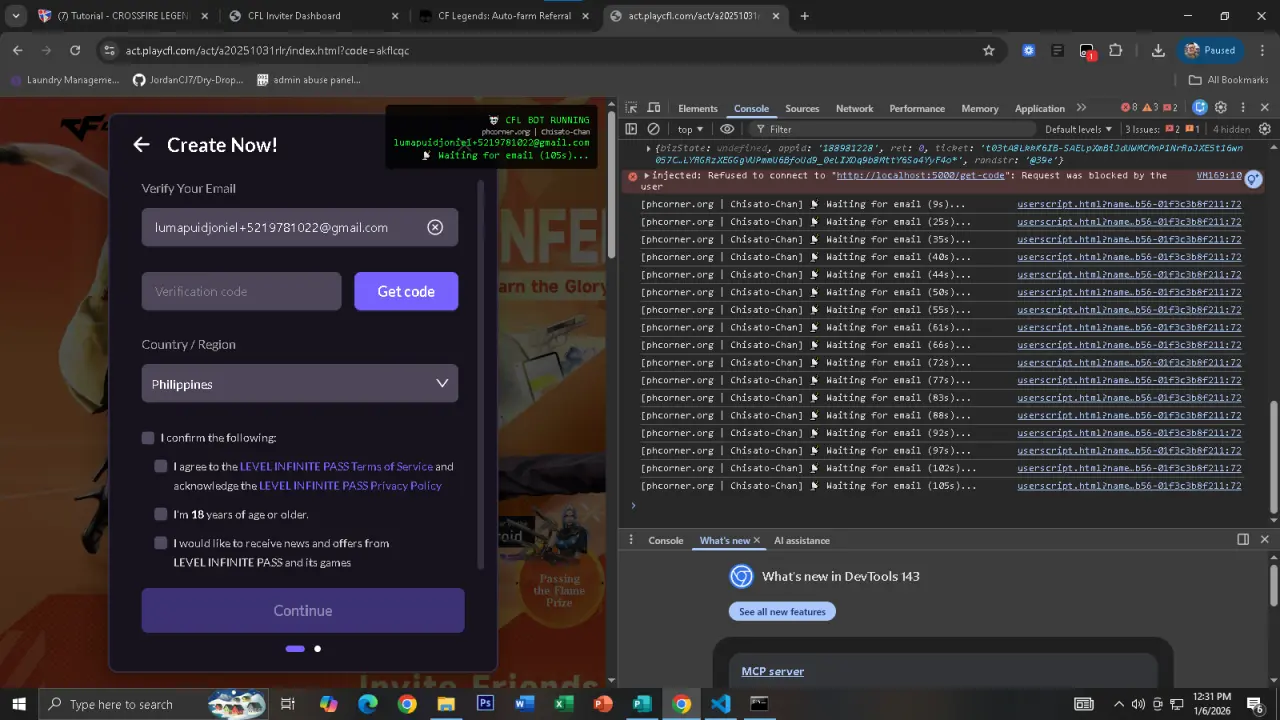Screen dimensions: 1280x720
Task: Expand more DevTools tabs chevron
Action: tap(1081, 108)
